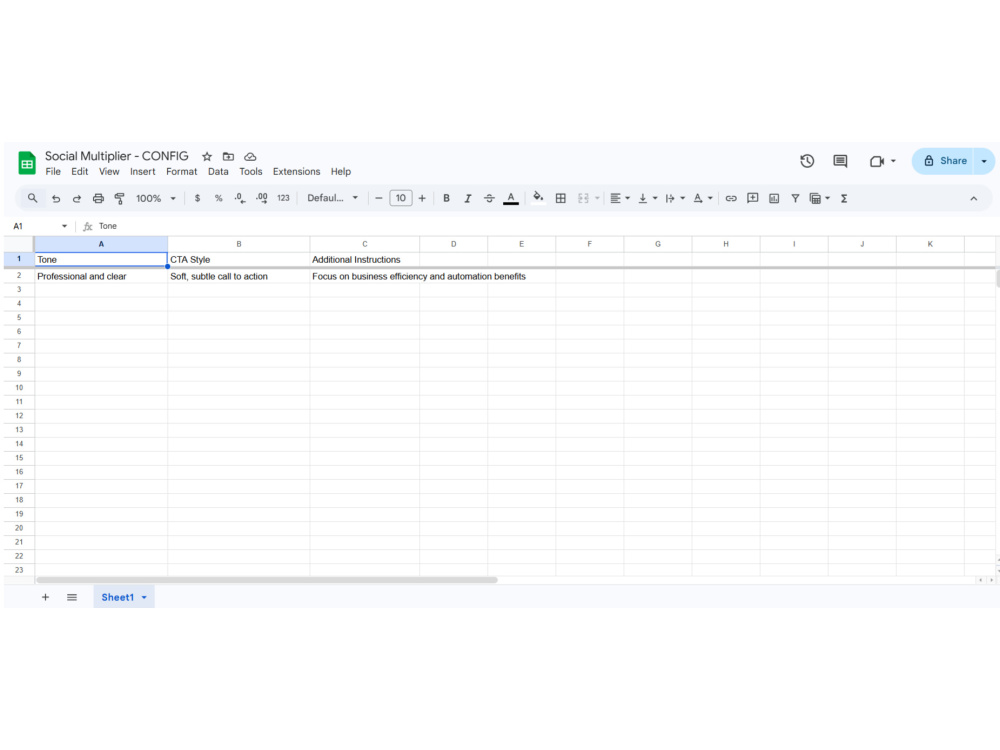This screenshot has height=750, width=1000.
Task: Select the Sheet1 tab
Action: click(124, 598)
